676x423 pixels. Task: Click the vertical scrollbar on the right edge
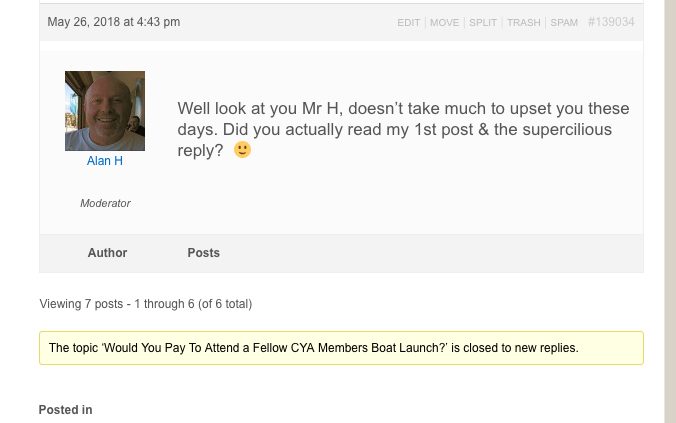click(x=670, y=200)
